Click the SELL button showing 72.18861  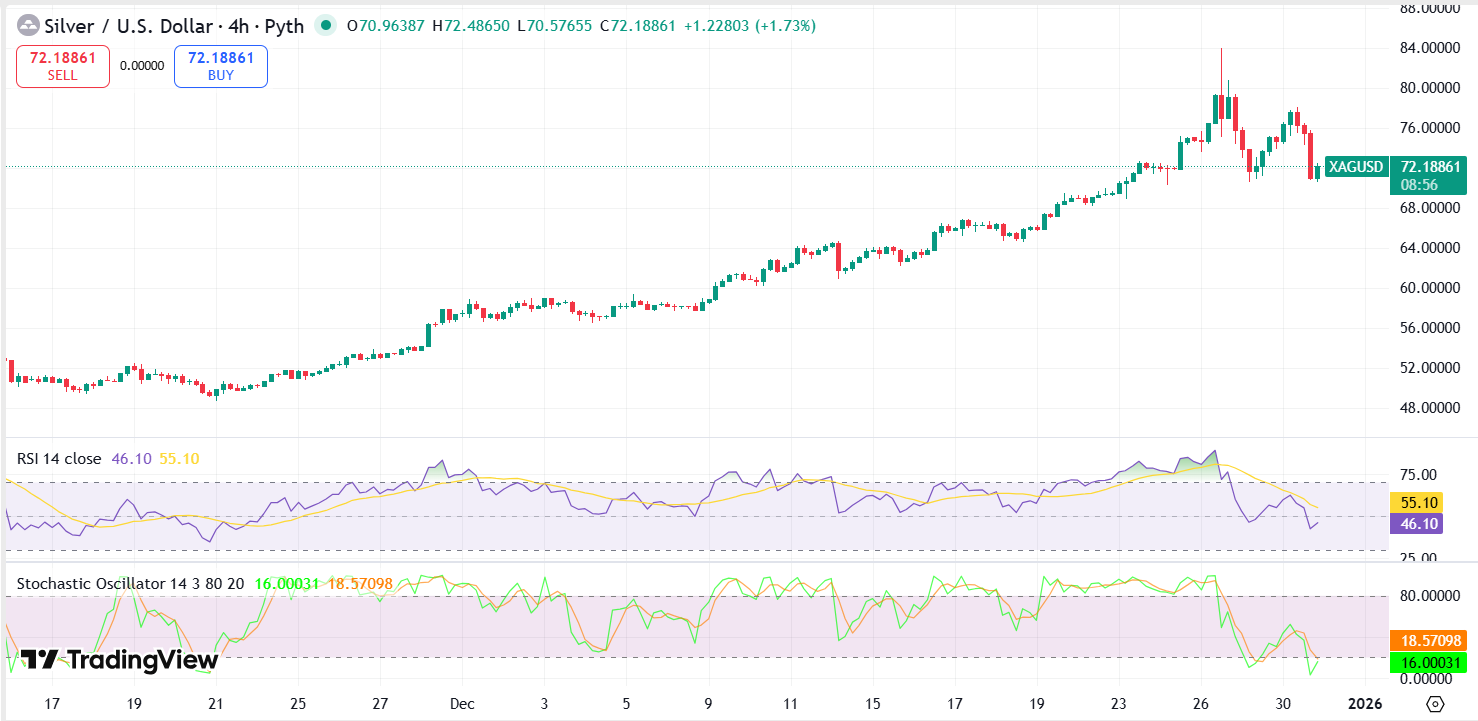pos(62,66)
